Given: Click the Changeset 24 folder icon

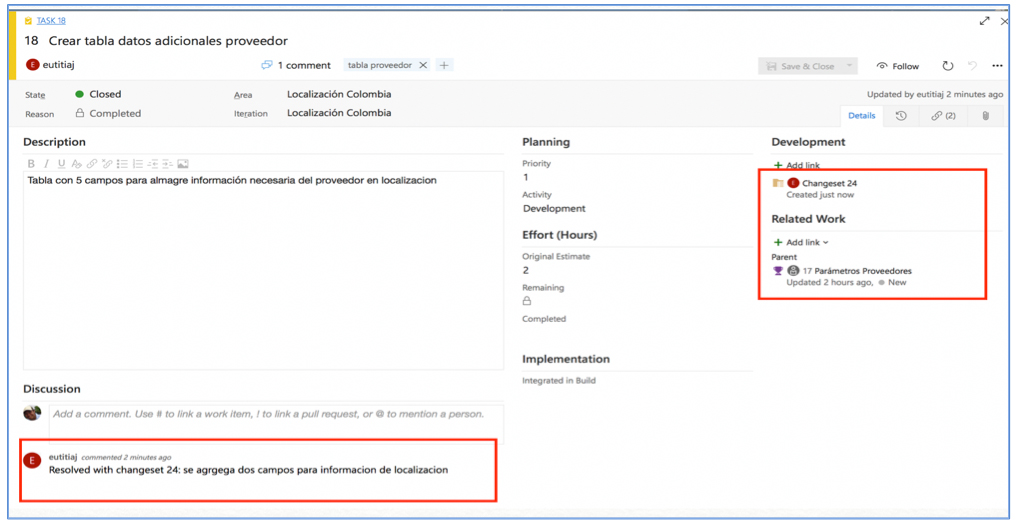Looking at the screenshot, I should tap(778, 183).
